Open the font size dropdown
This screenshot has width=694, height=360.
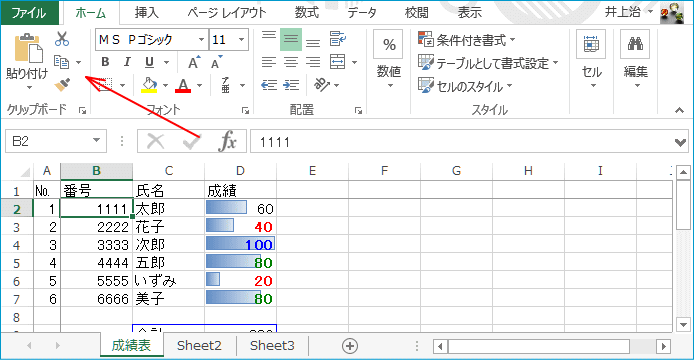242,39
